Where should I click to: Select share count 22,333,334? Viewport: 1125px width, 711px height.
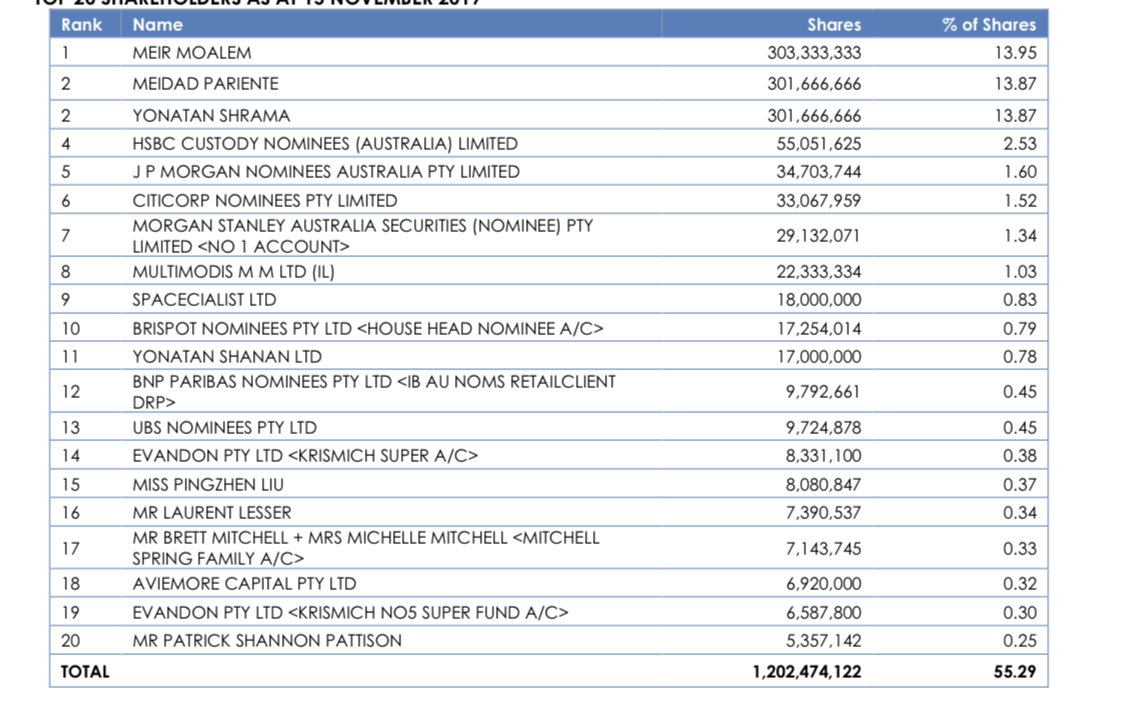[819, 272]
